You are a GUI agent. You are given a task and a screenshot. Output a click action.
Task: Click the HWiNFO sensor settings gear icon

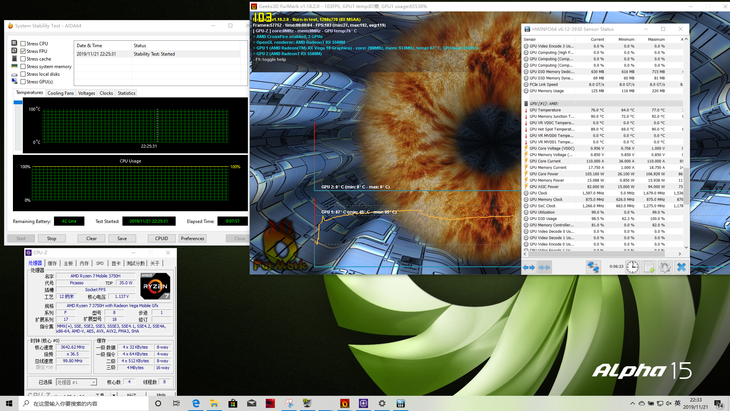point(665,267)
